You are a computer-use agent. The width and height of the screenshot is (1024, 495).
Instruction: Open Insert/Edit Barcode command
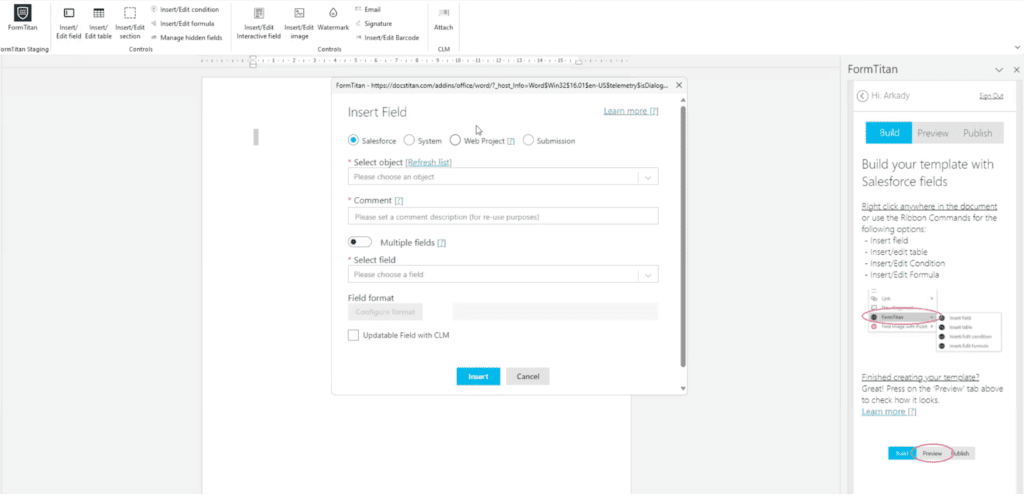click(387, 38)
